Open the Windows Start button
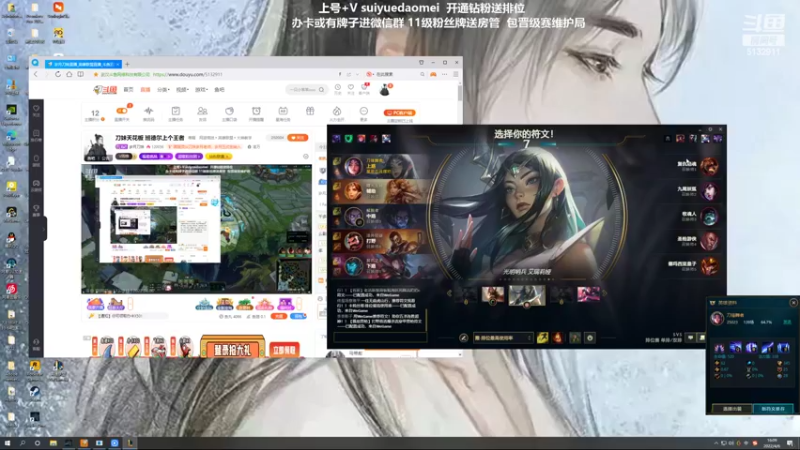 click(7, 443)
